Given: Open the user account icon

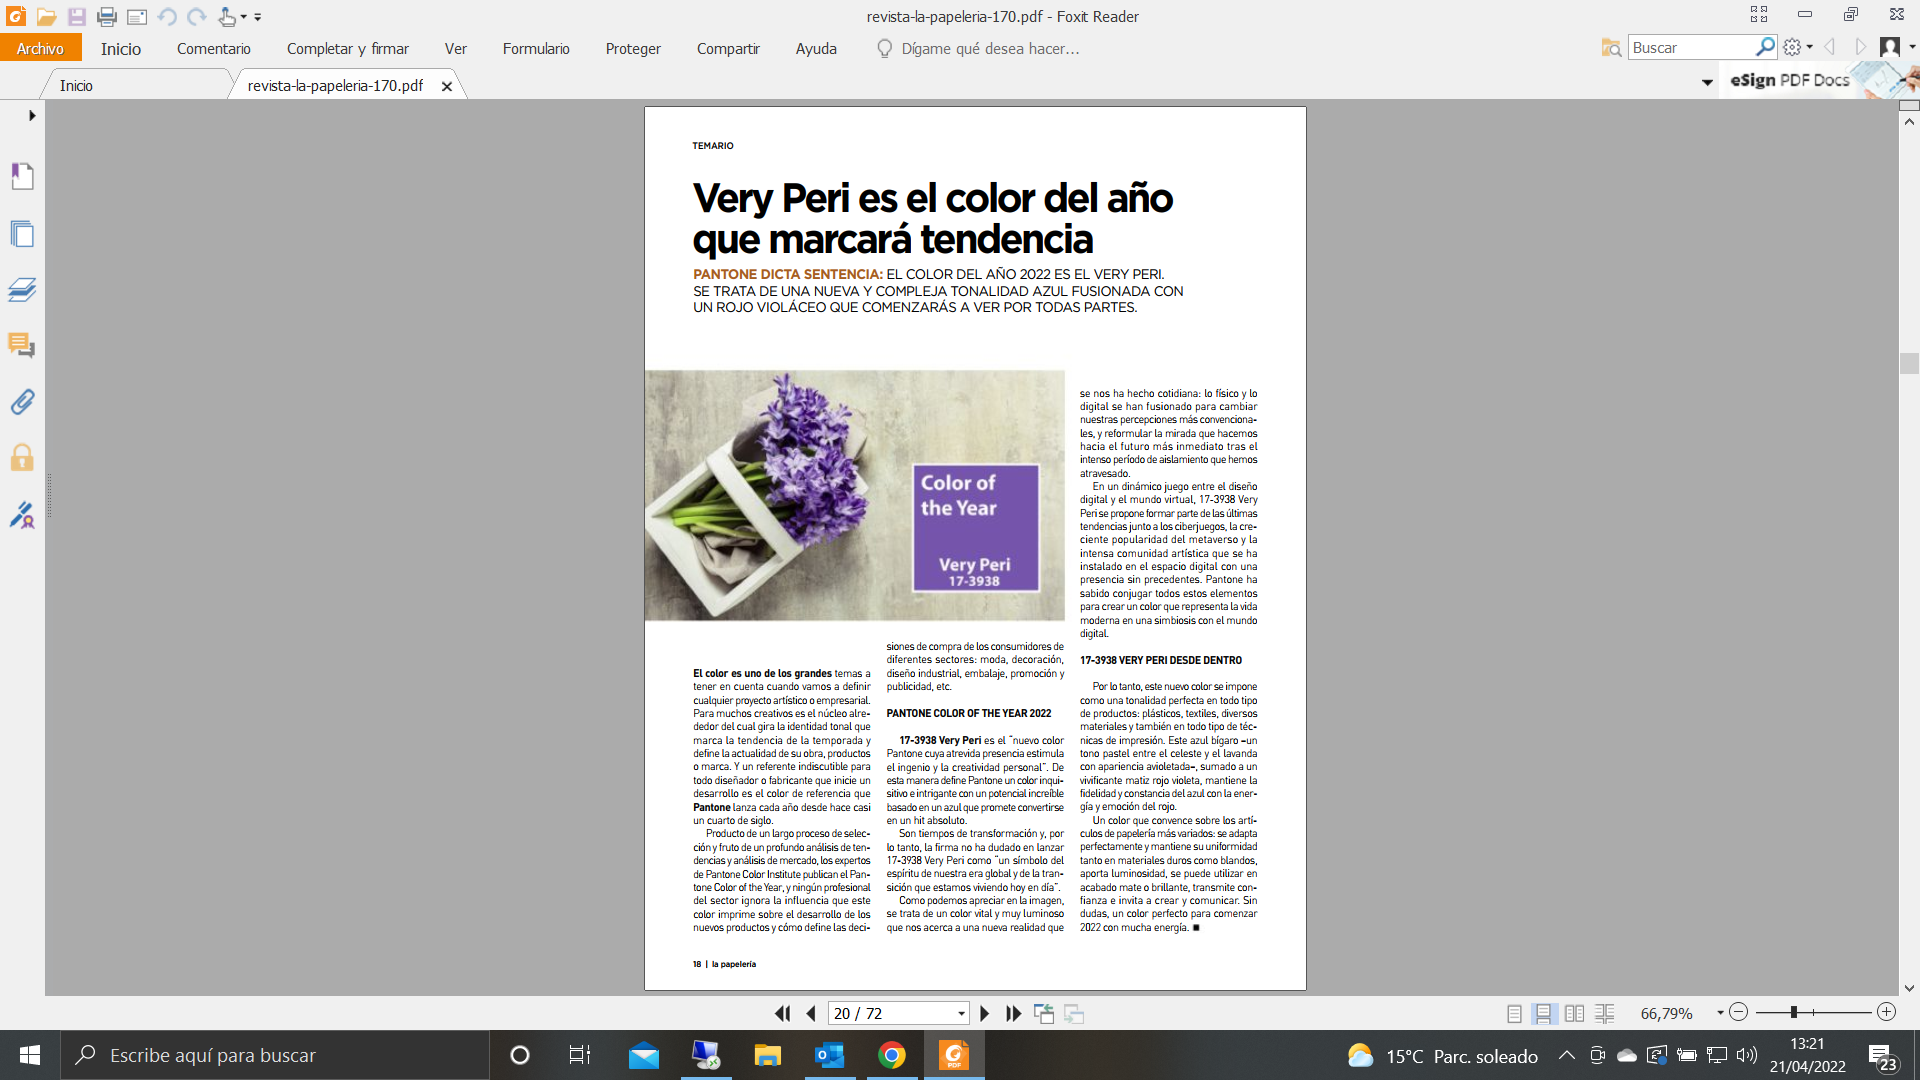Looking at the screenshot, I should point(1890,47).
